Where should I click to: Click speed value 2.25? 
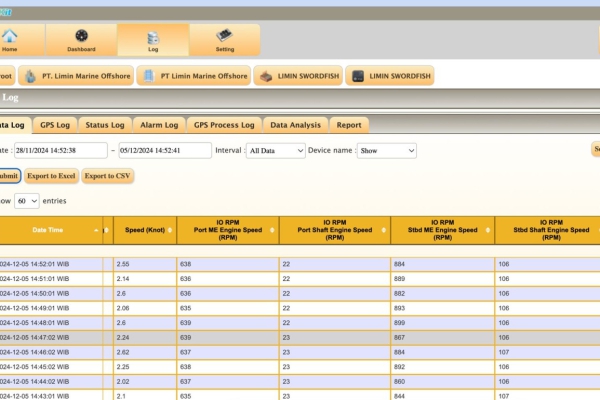click(x=123, y=367)
